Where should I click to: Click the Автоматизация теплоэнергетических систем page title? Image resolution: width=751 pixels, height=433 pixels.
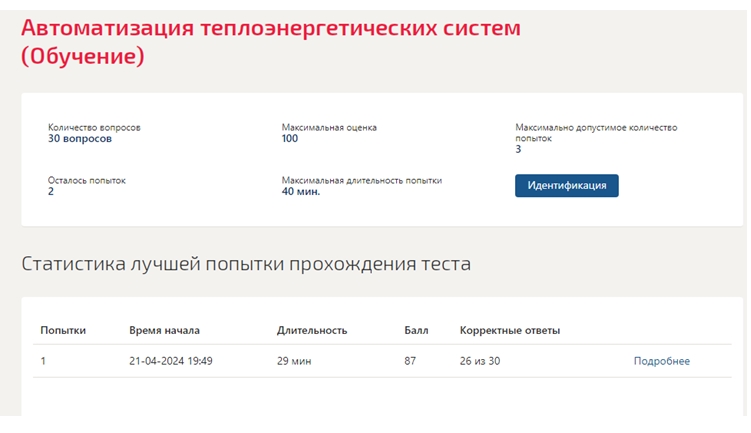[x=271, y=42]
